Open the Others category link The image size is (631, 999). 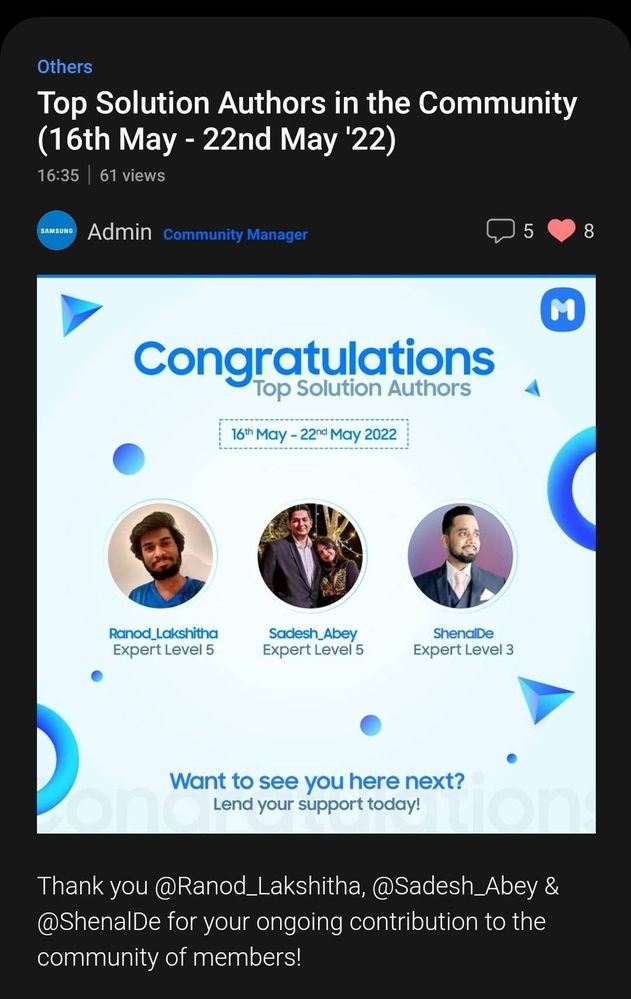click(x=64, y=66)
